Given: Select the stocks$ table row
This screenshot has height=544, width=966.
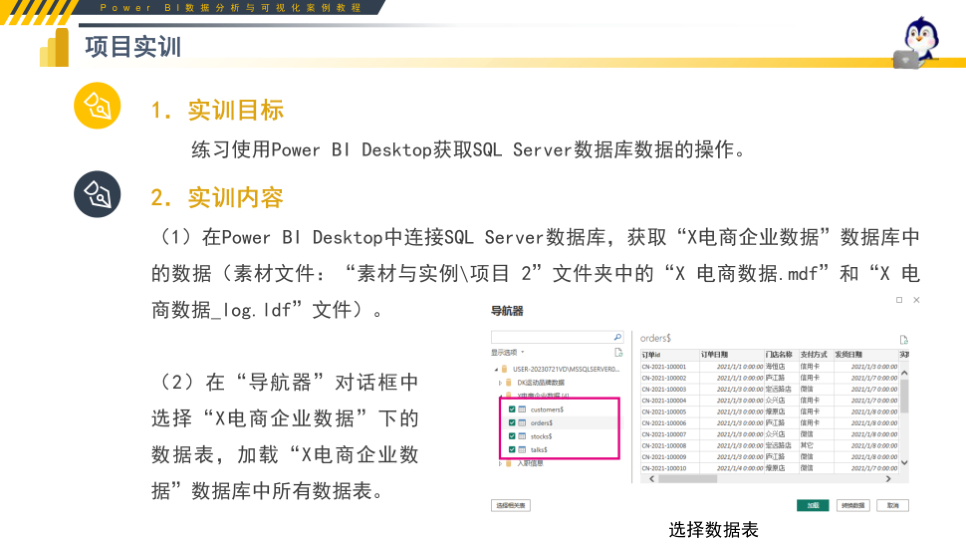Looking at the screenshot, I should click(559, 436).
